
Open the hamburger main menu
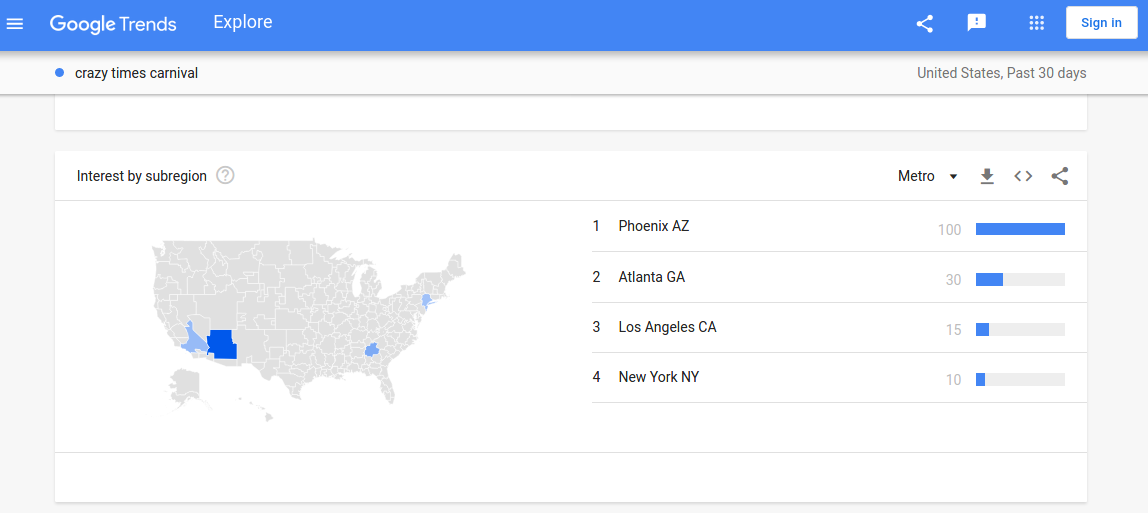point(15,23)
